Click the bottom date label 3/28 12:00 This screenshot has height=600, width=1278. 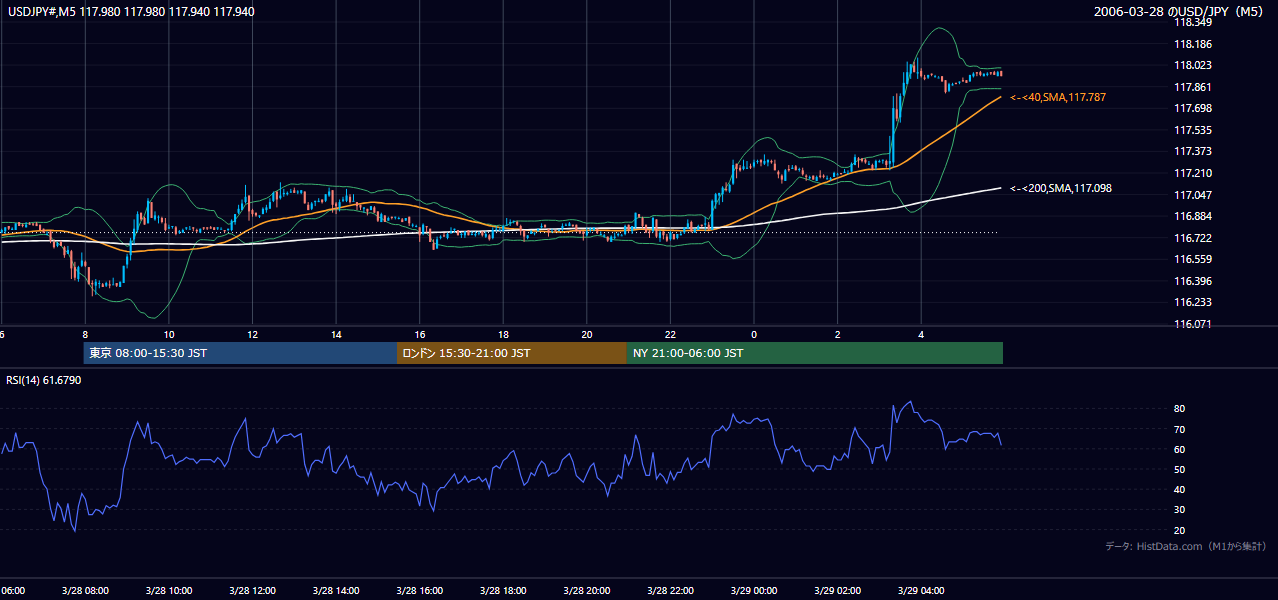coord(252,591)
